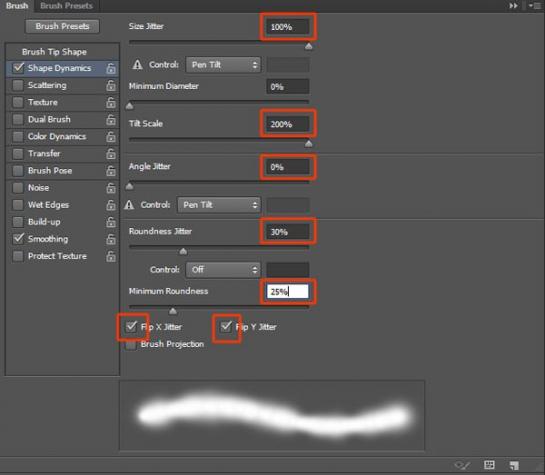The height and width of the screenshot is (475, 545).
Task: Click the lock icon beside Shape Dynamics
Action: [x=111, y=68]
